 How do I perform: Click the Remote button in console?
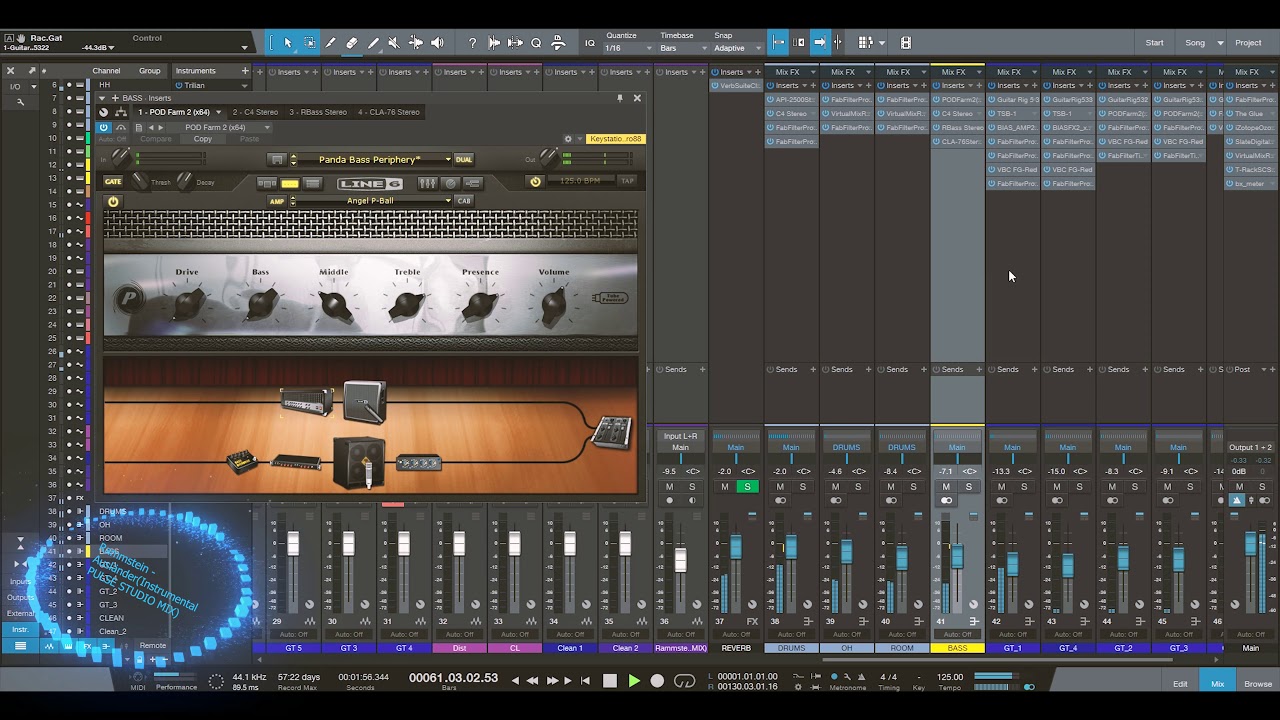click(152, 645)
